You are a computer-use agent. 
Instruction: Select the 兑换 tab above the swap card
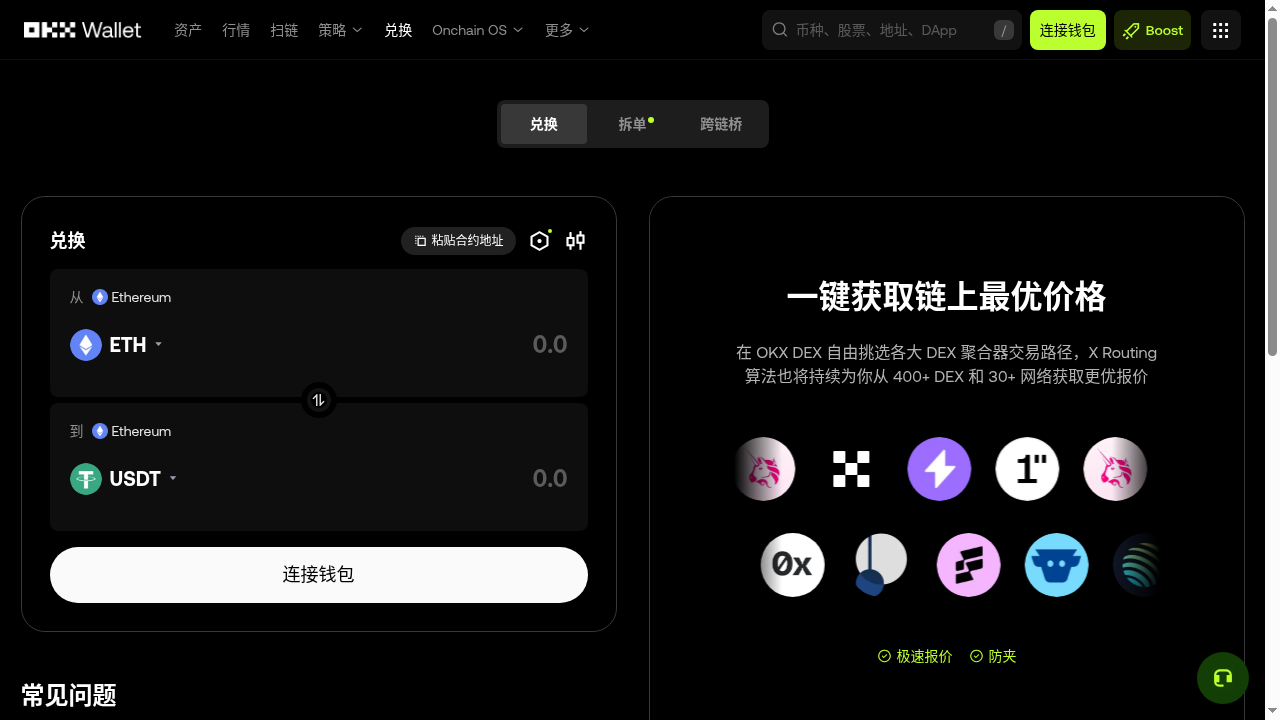tap(544, 124)
